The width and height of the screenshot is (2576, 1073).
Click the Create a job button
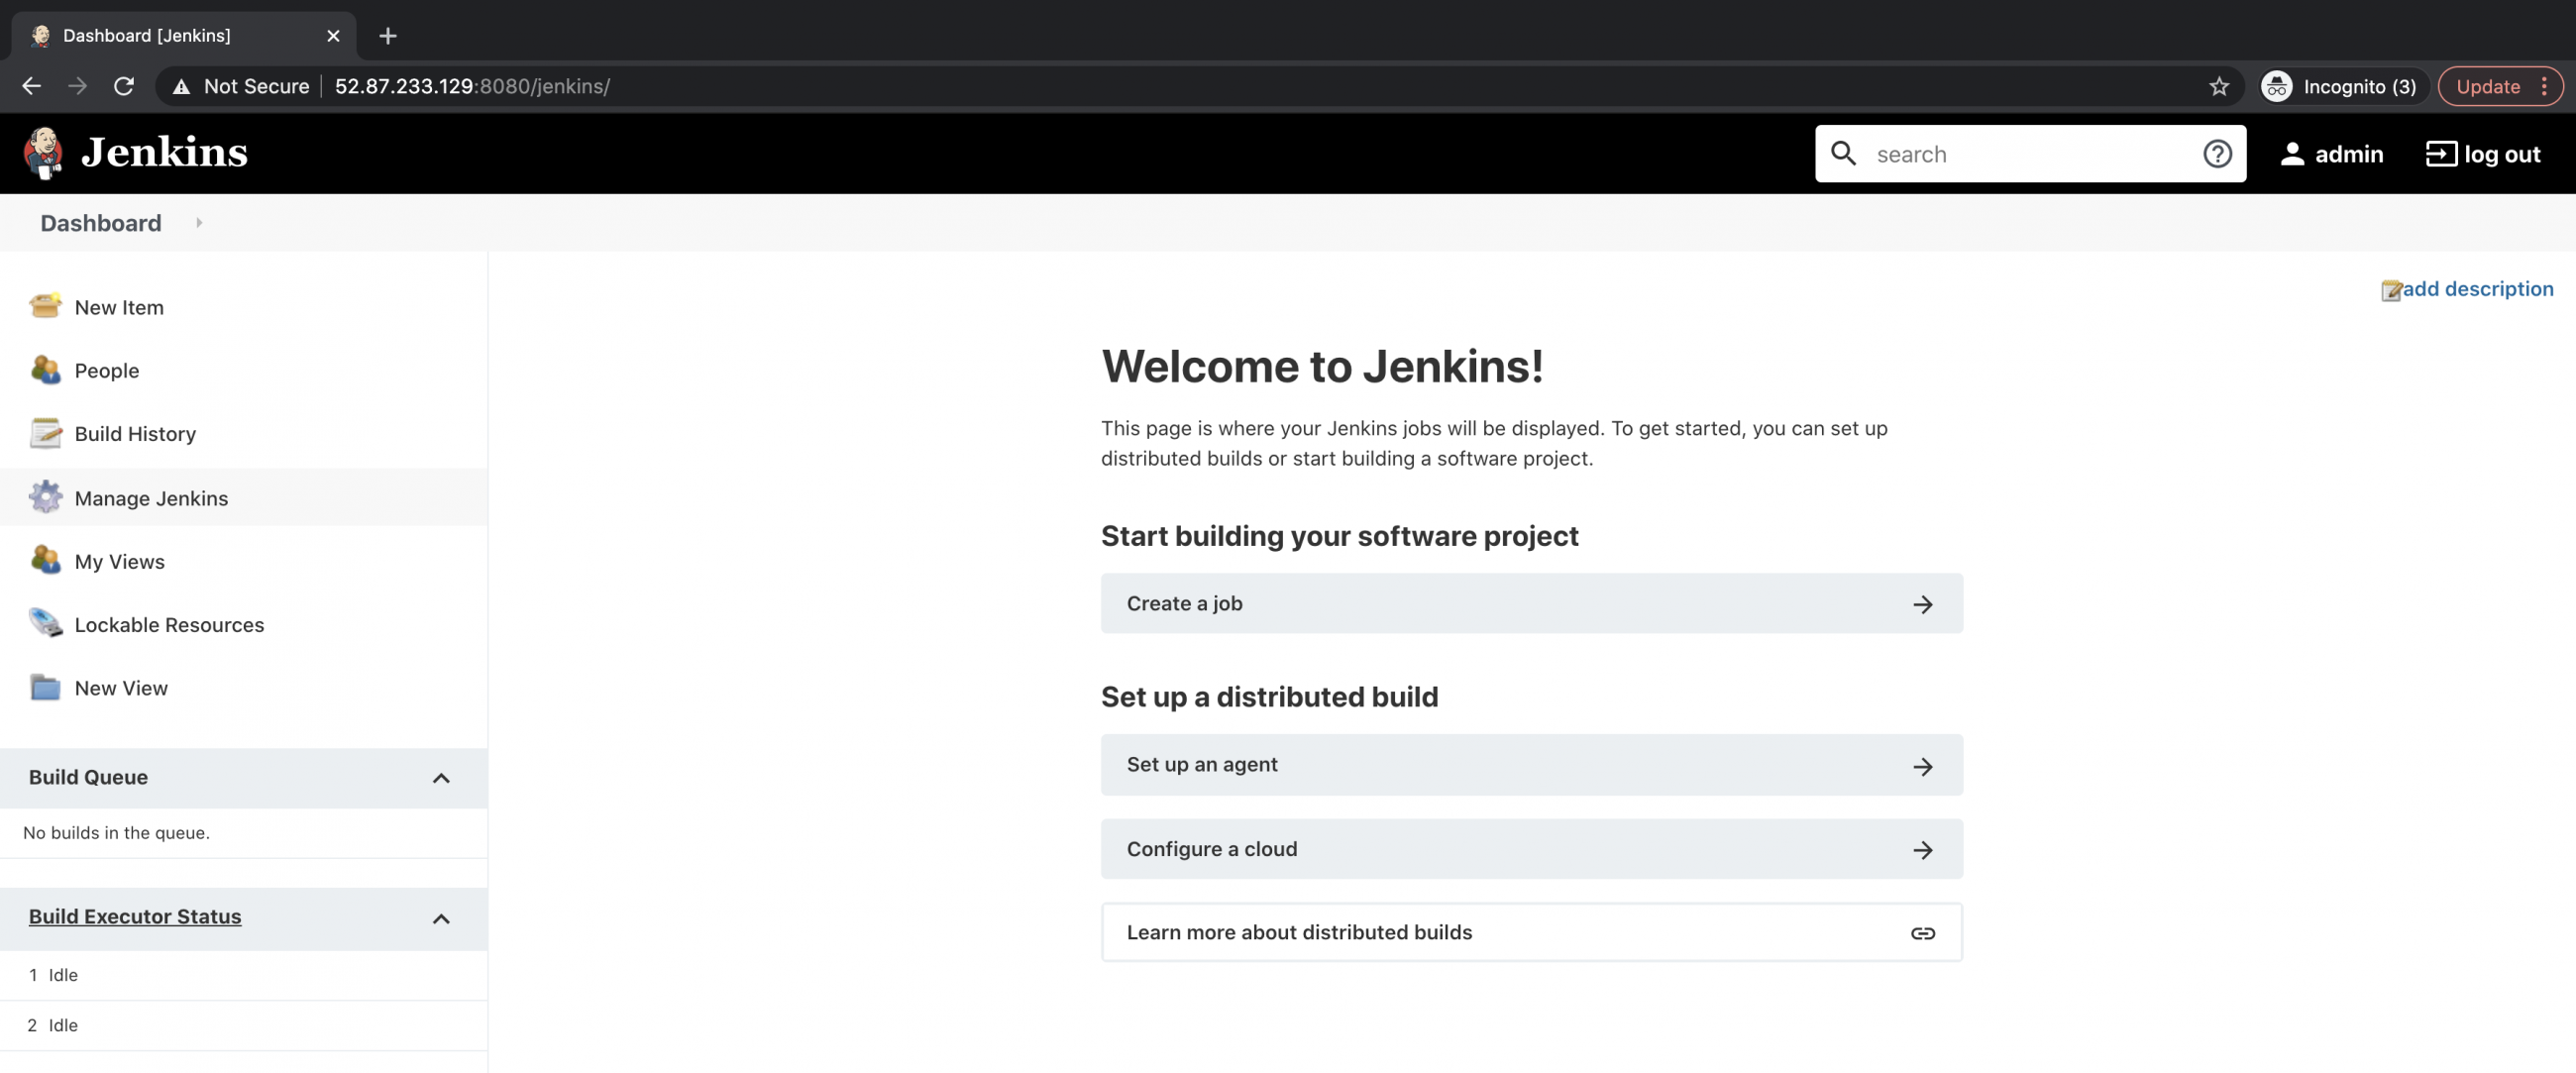1531,603
